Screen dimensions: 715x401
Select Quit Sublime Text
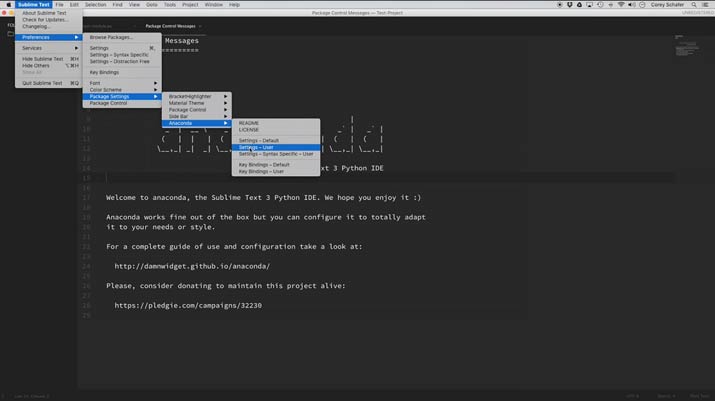[x=49, y=83]
